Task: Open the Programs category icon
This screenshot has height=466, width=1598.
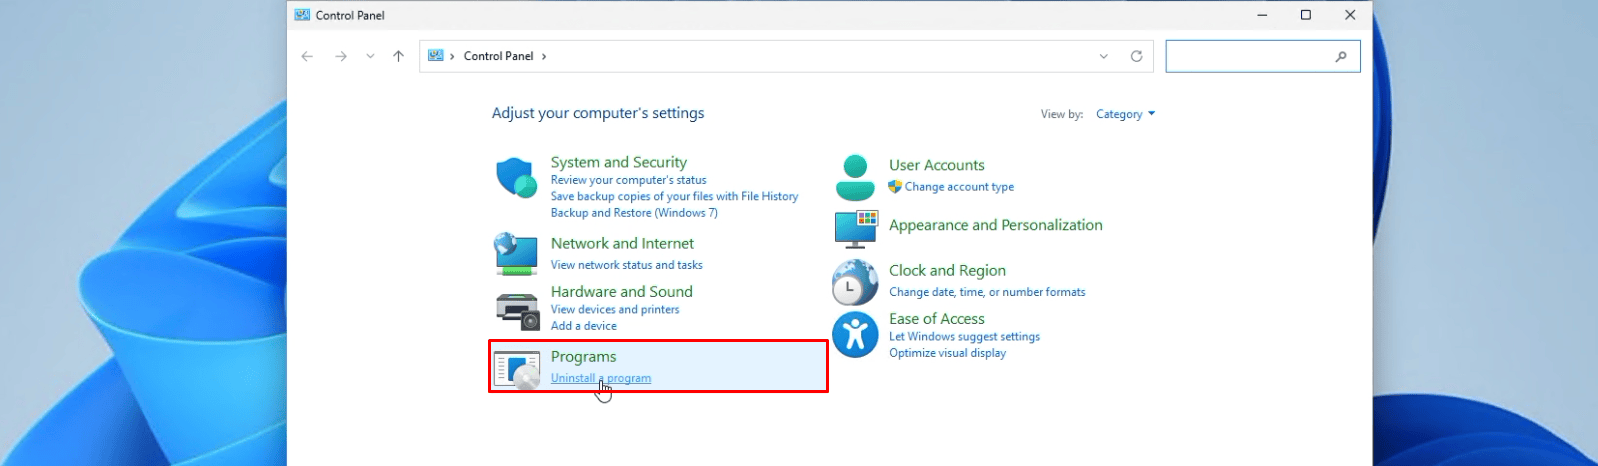Action: pyautogui.click(x=517, y=370)
